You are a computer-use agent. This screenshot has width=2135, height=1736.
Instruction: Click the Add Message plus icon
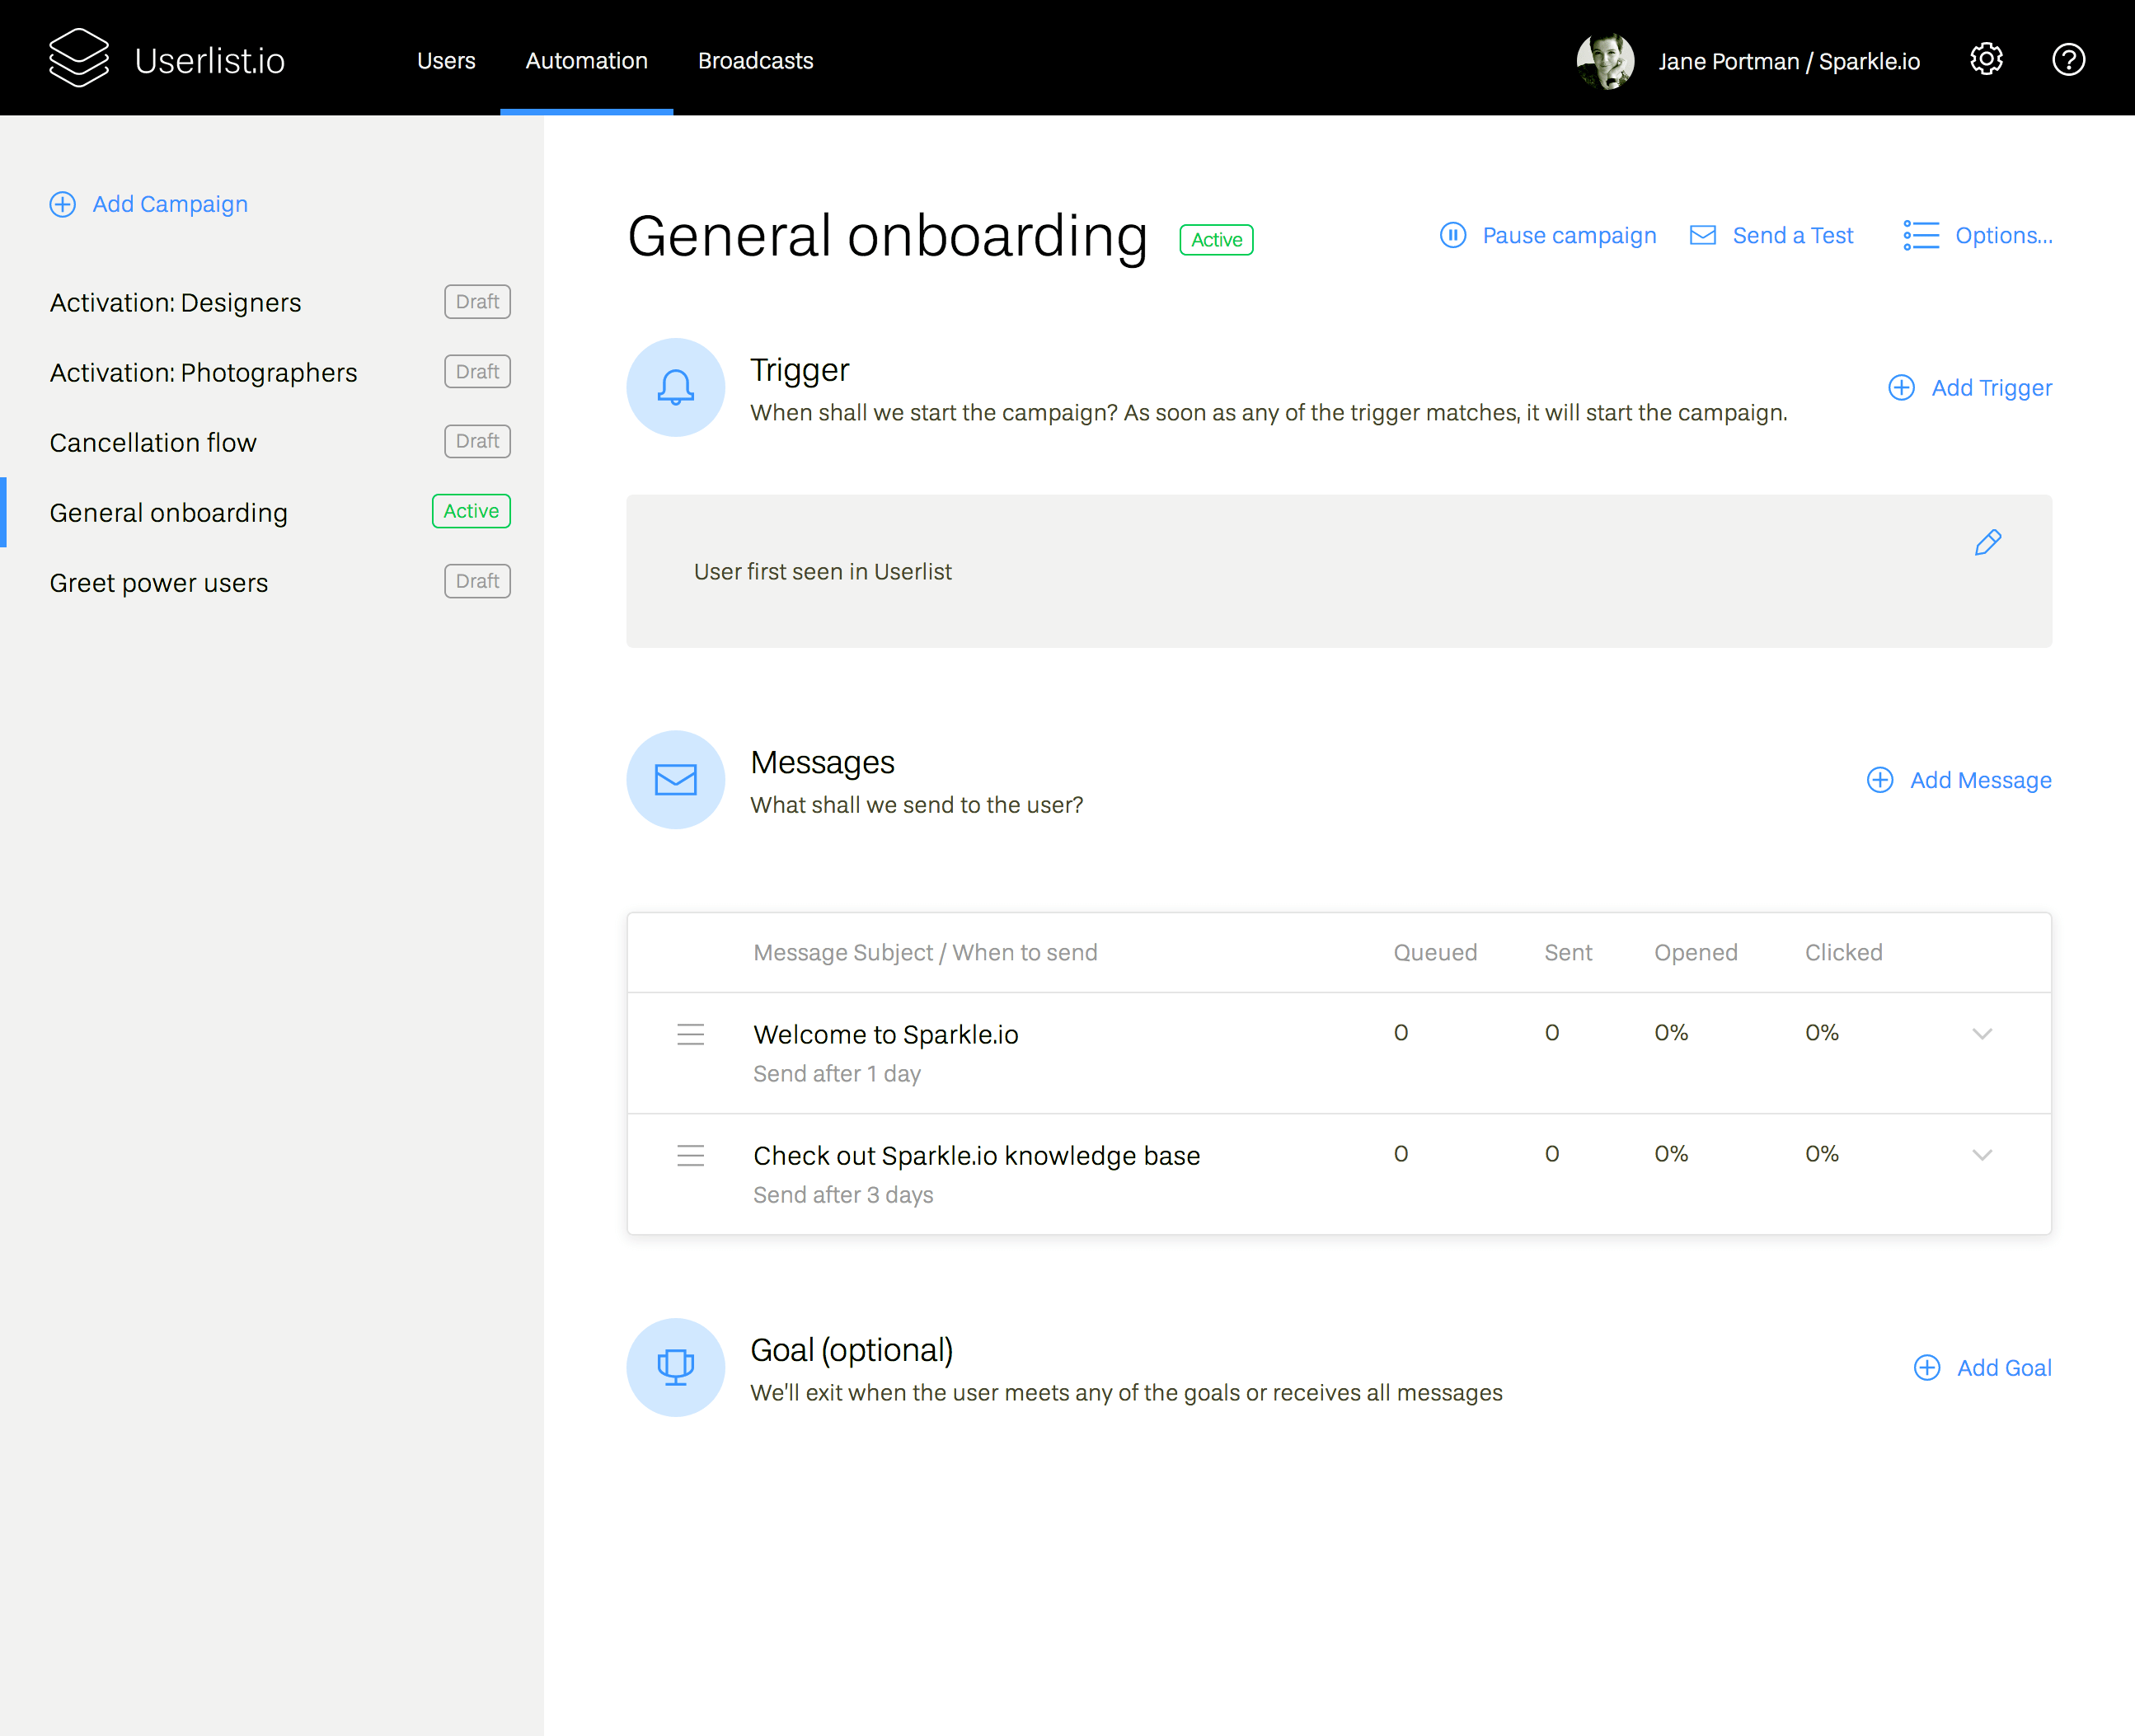pyautogui.click(x=1879, y=780)
